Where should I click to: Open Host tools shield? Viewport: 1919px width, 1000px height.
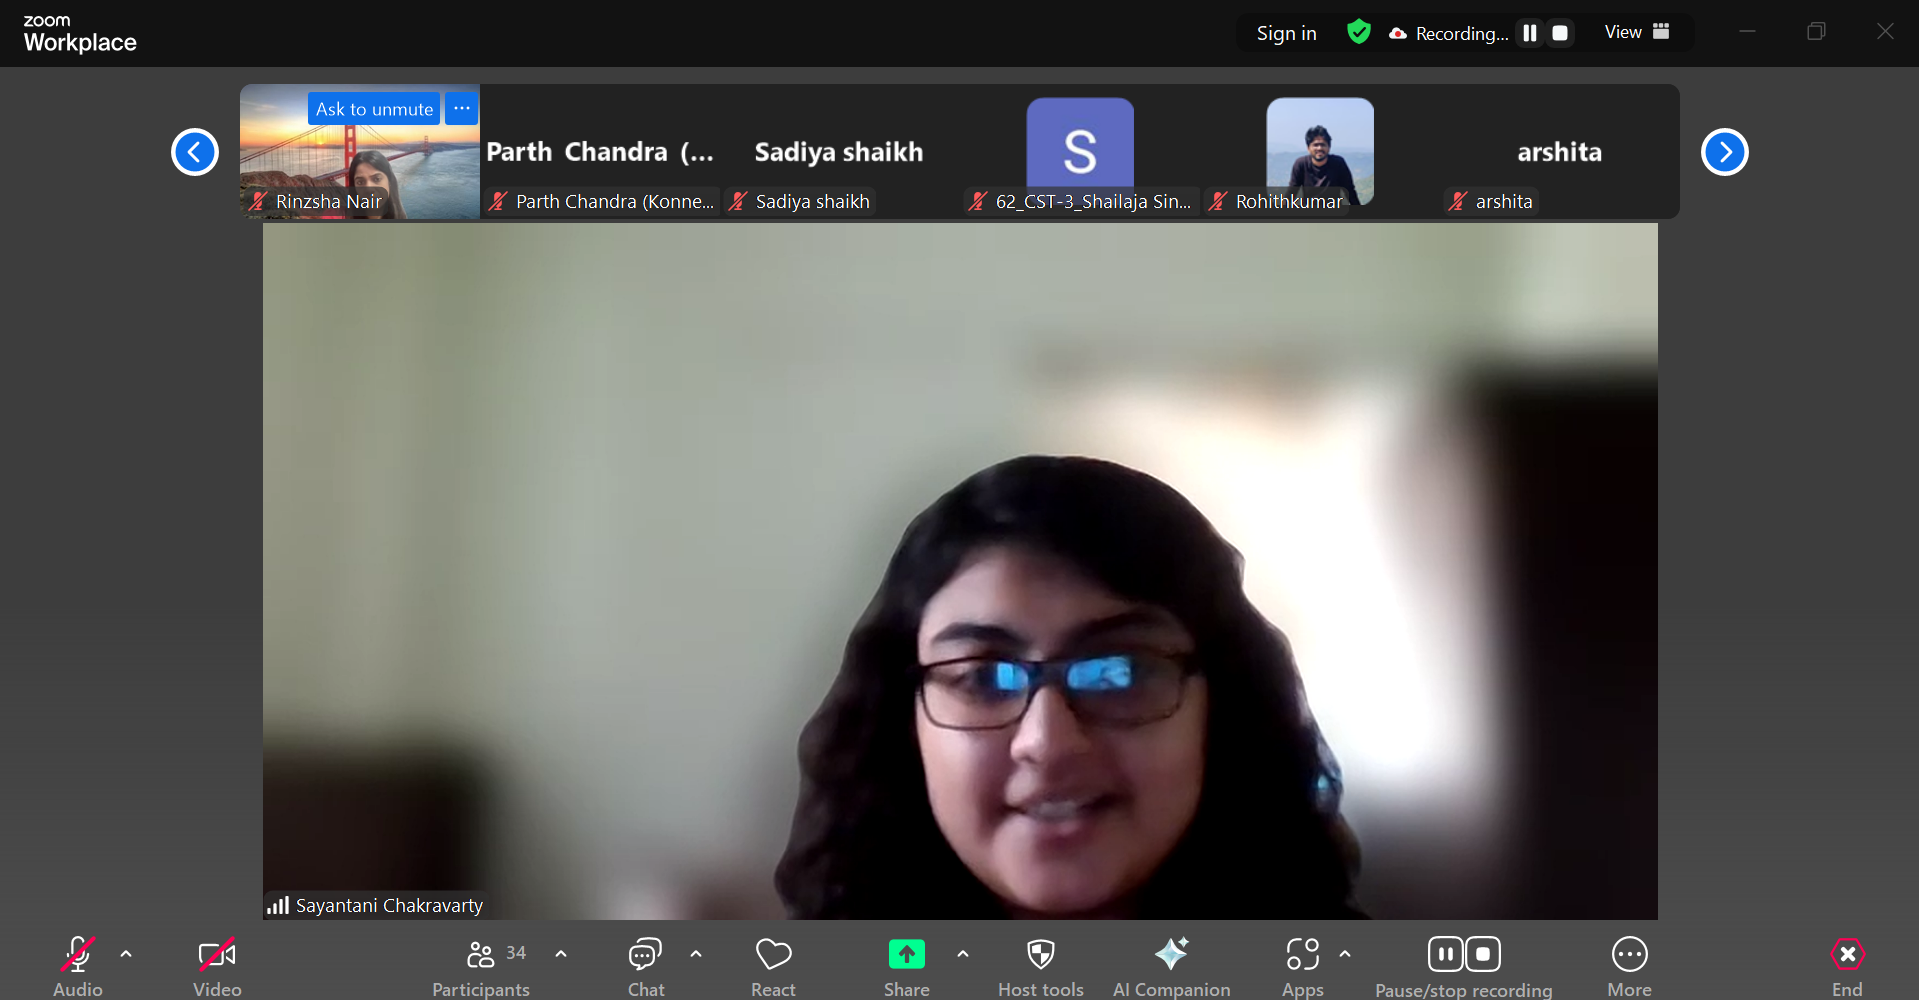(1041, 966)
